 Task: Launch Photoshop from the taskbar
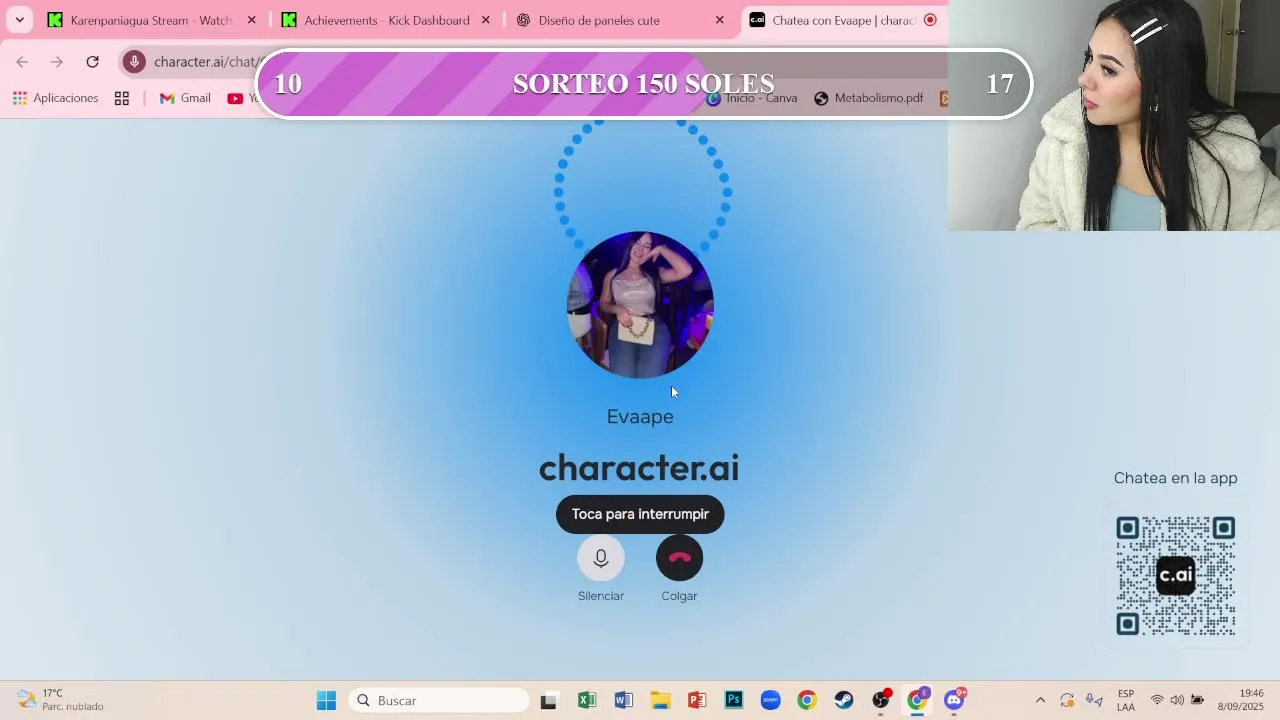click(x=734, y=701)
